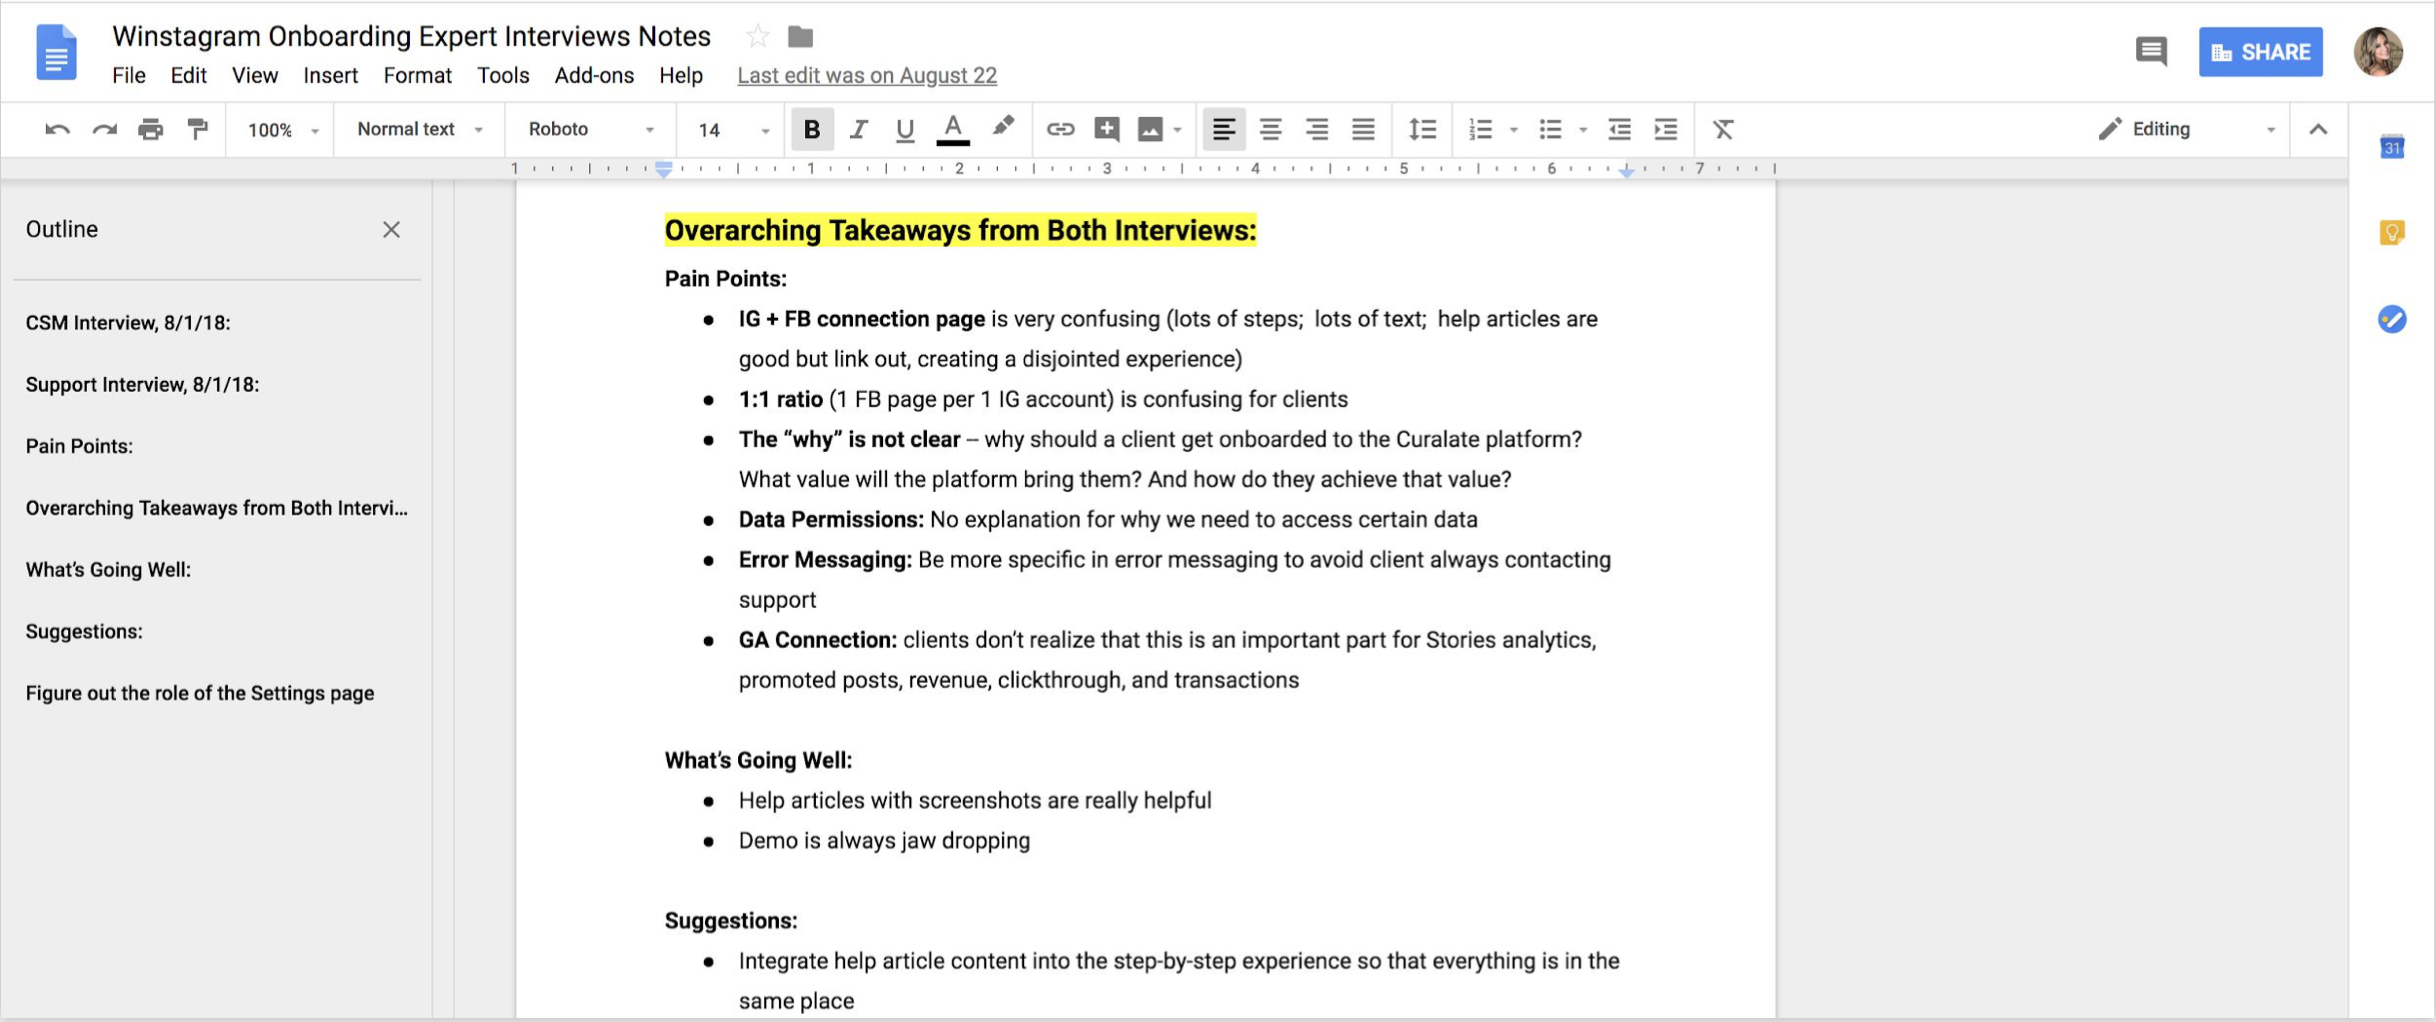Set center text alignment
This screenshot has width=2436, height=1022.
[1270, 129]
